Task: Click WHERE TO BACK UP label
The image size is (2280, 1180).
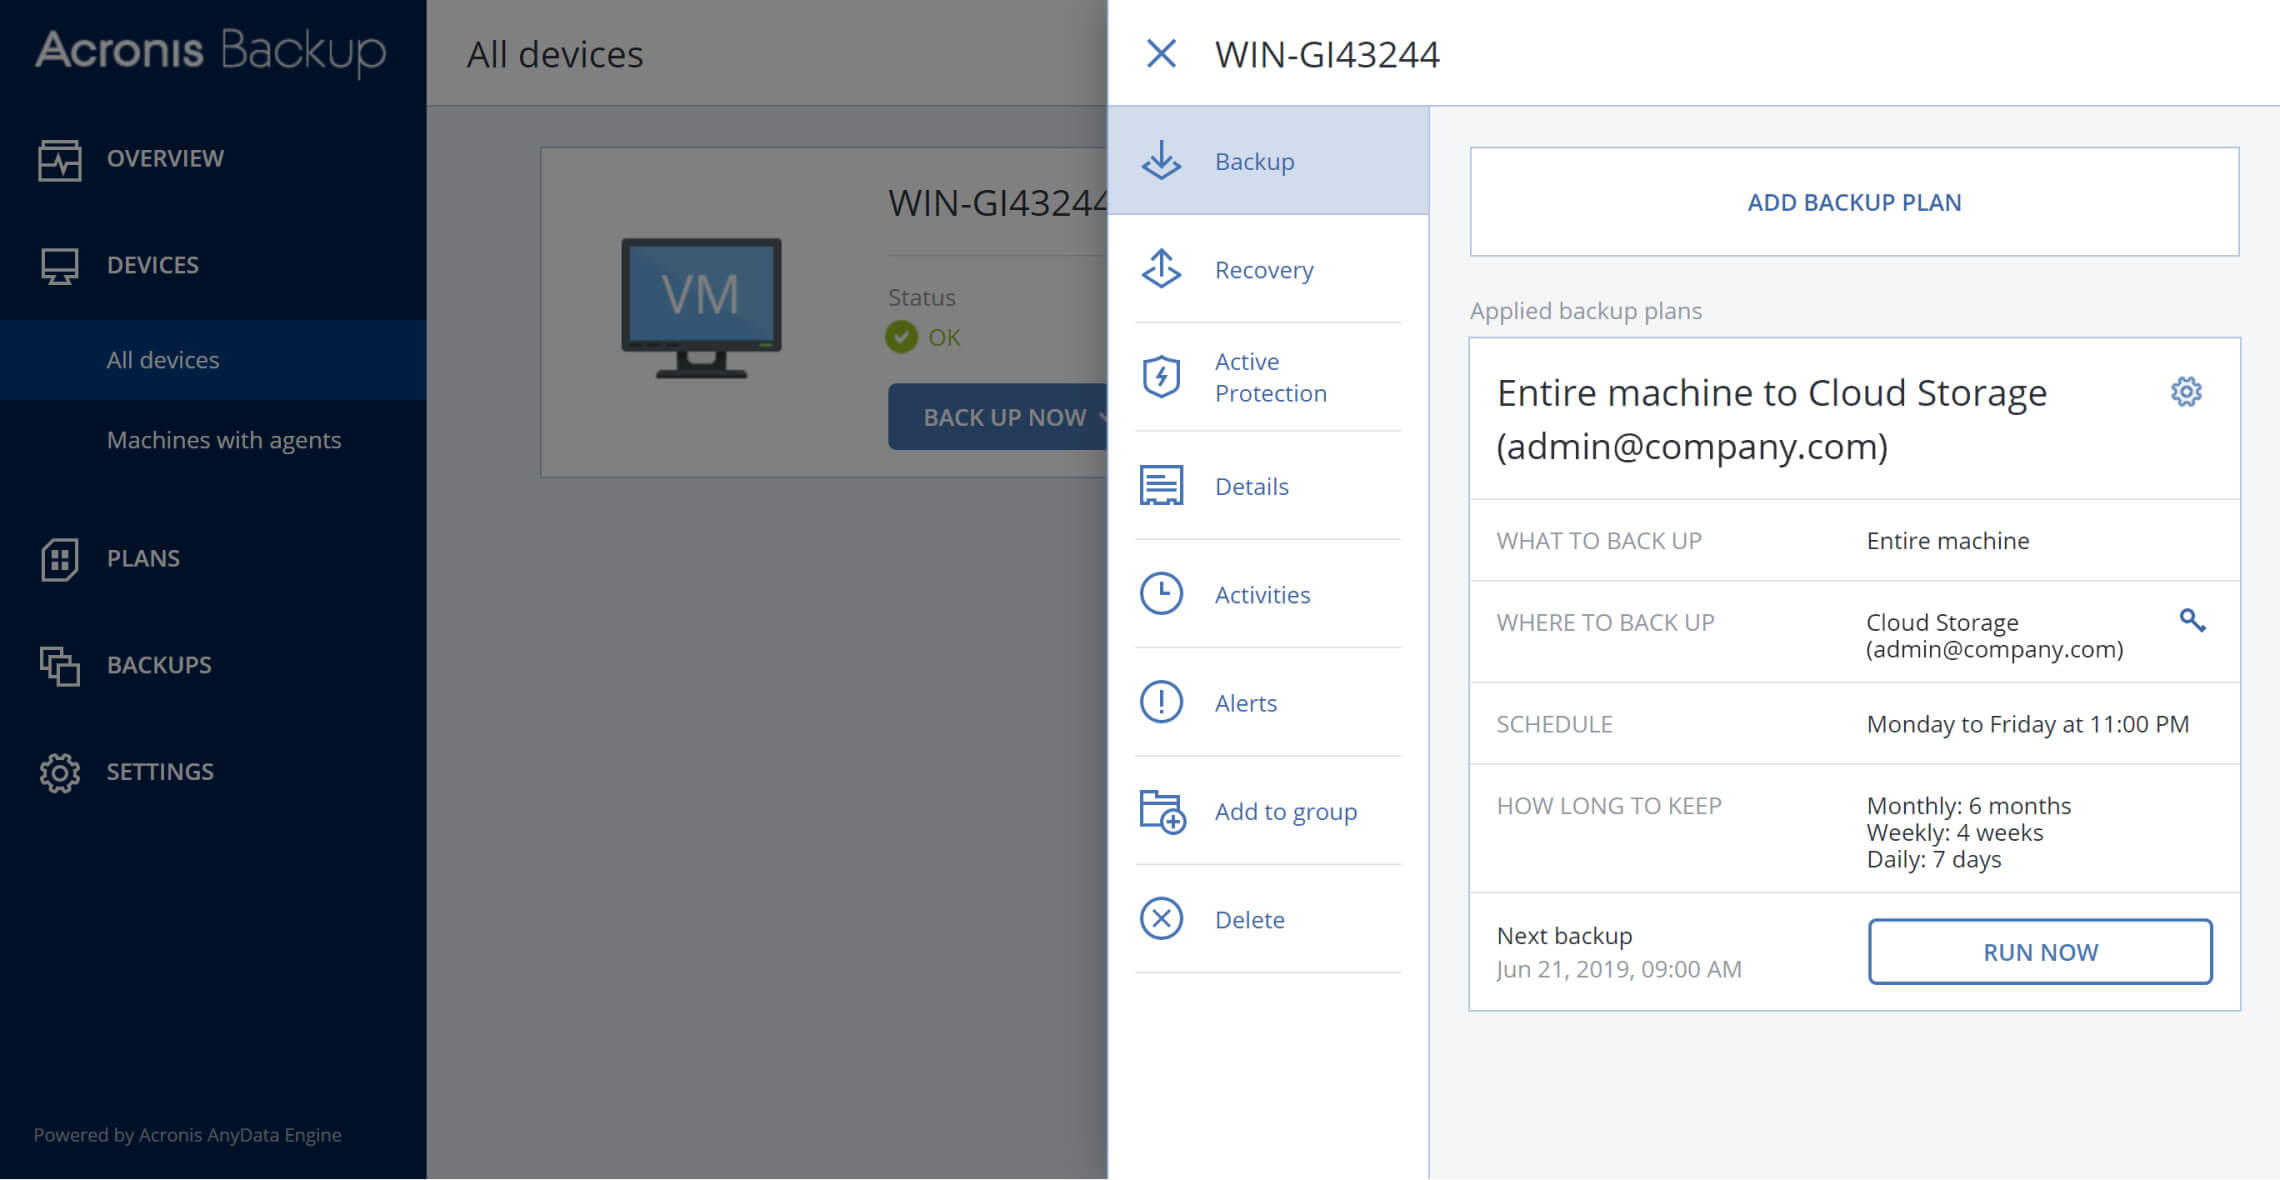Action: pyautogui.click(x=1605, y=623)
